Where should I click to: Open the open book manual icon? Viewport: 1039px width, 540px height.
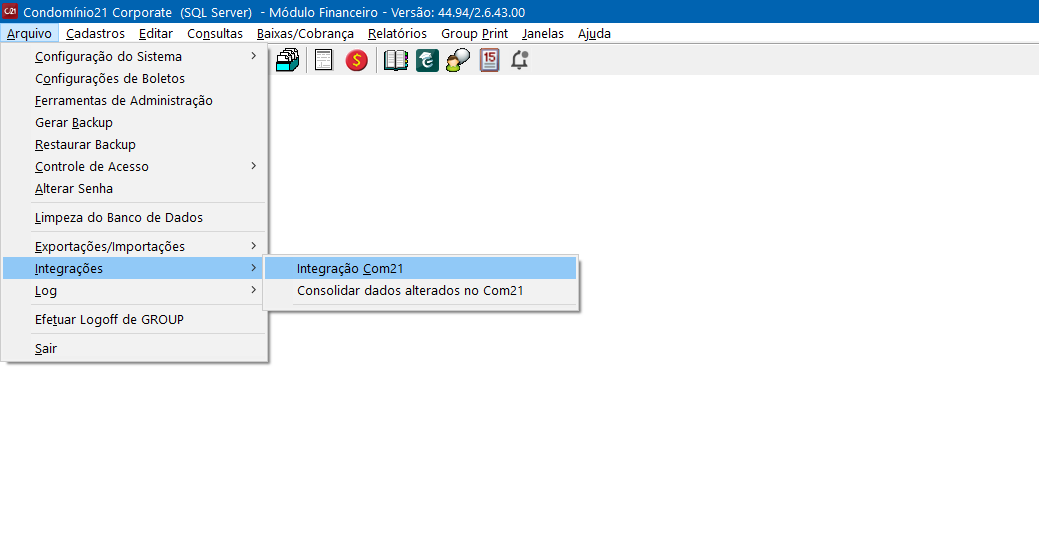point(396,60)
